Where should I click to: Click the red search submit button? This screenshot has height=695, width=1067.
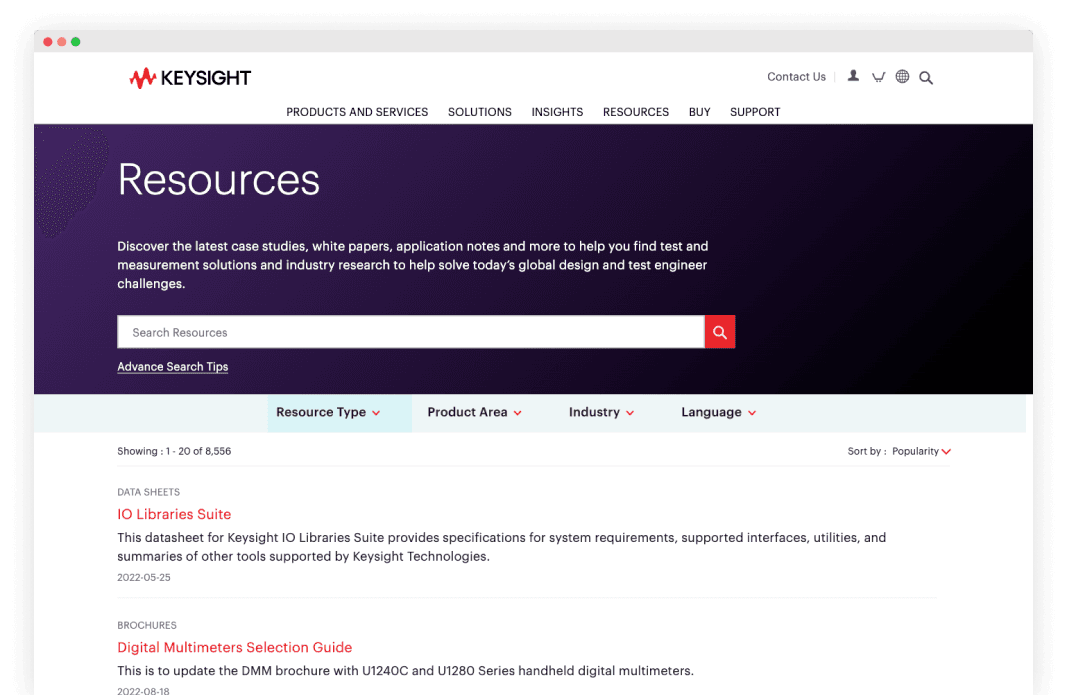[x=720, y=332]
